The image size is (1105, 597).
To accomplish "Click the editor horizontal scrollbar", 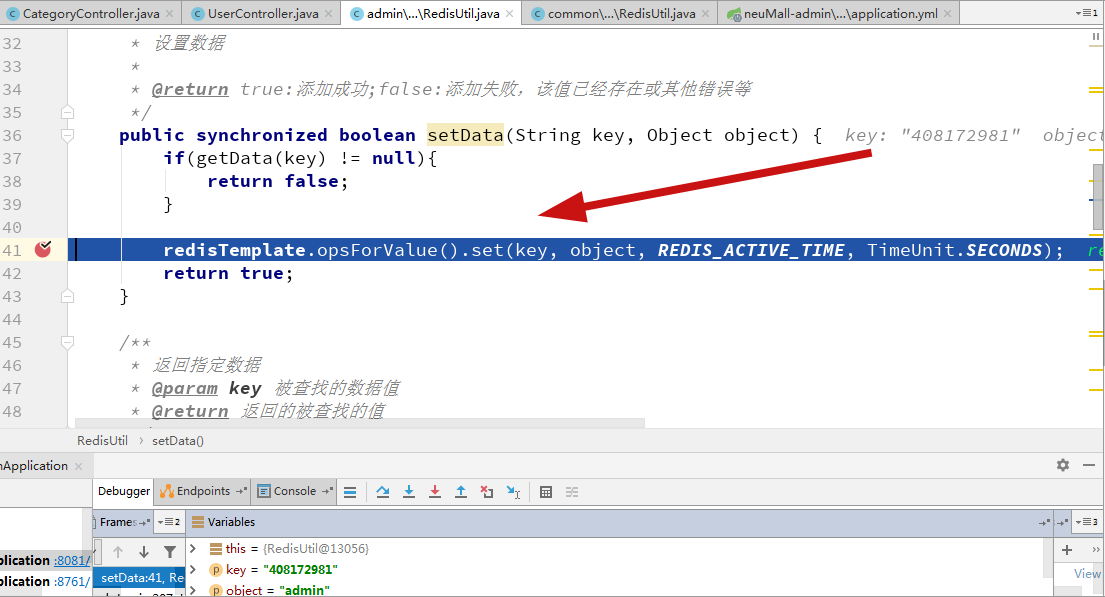I will [360, 423].
